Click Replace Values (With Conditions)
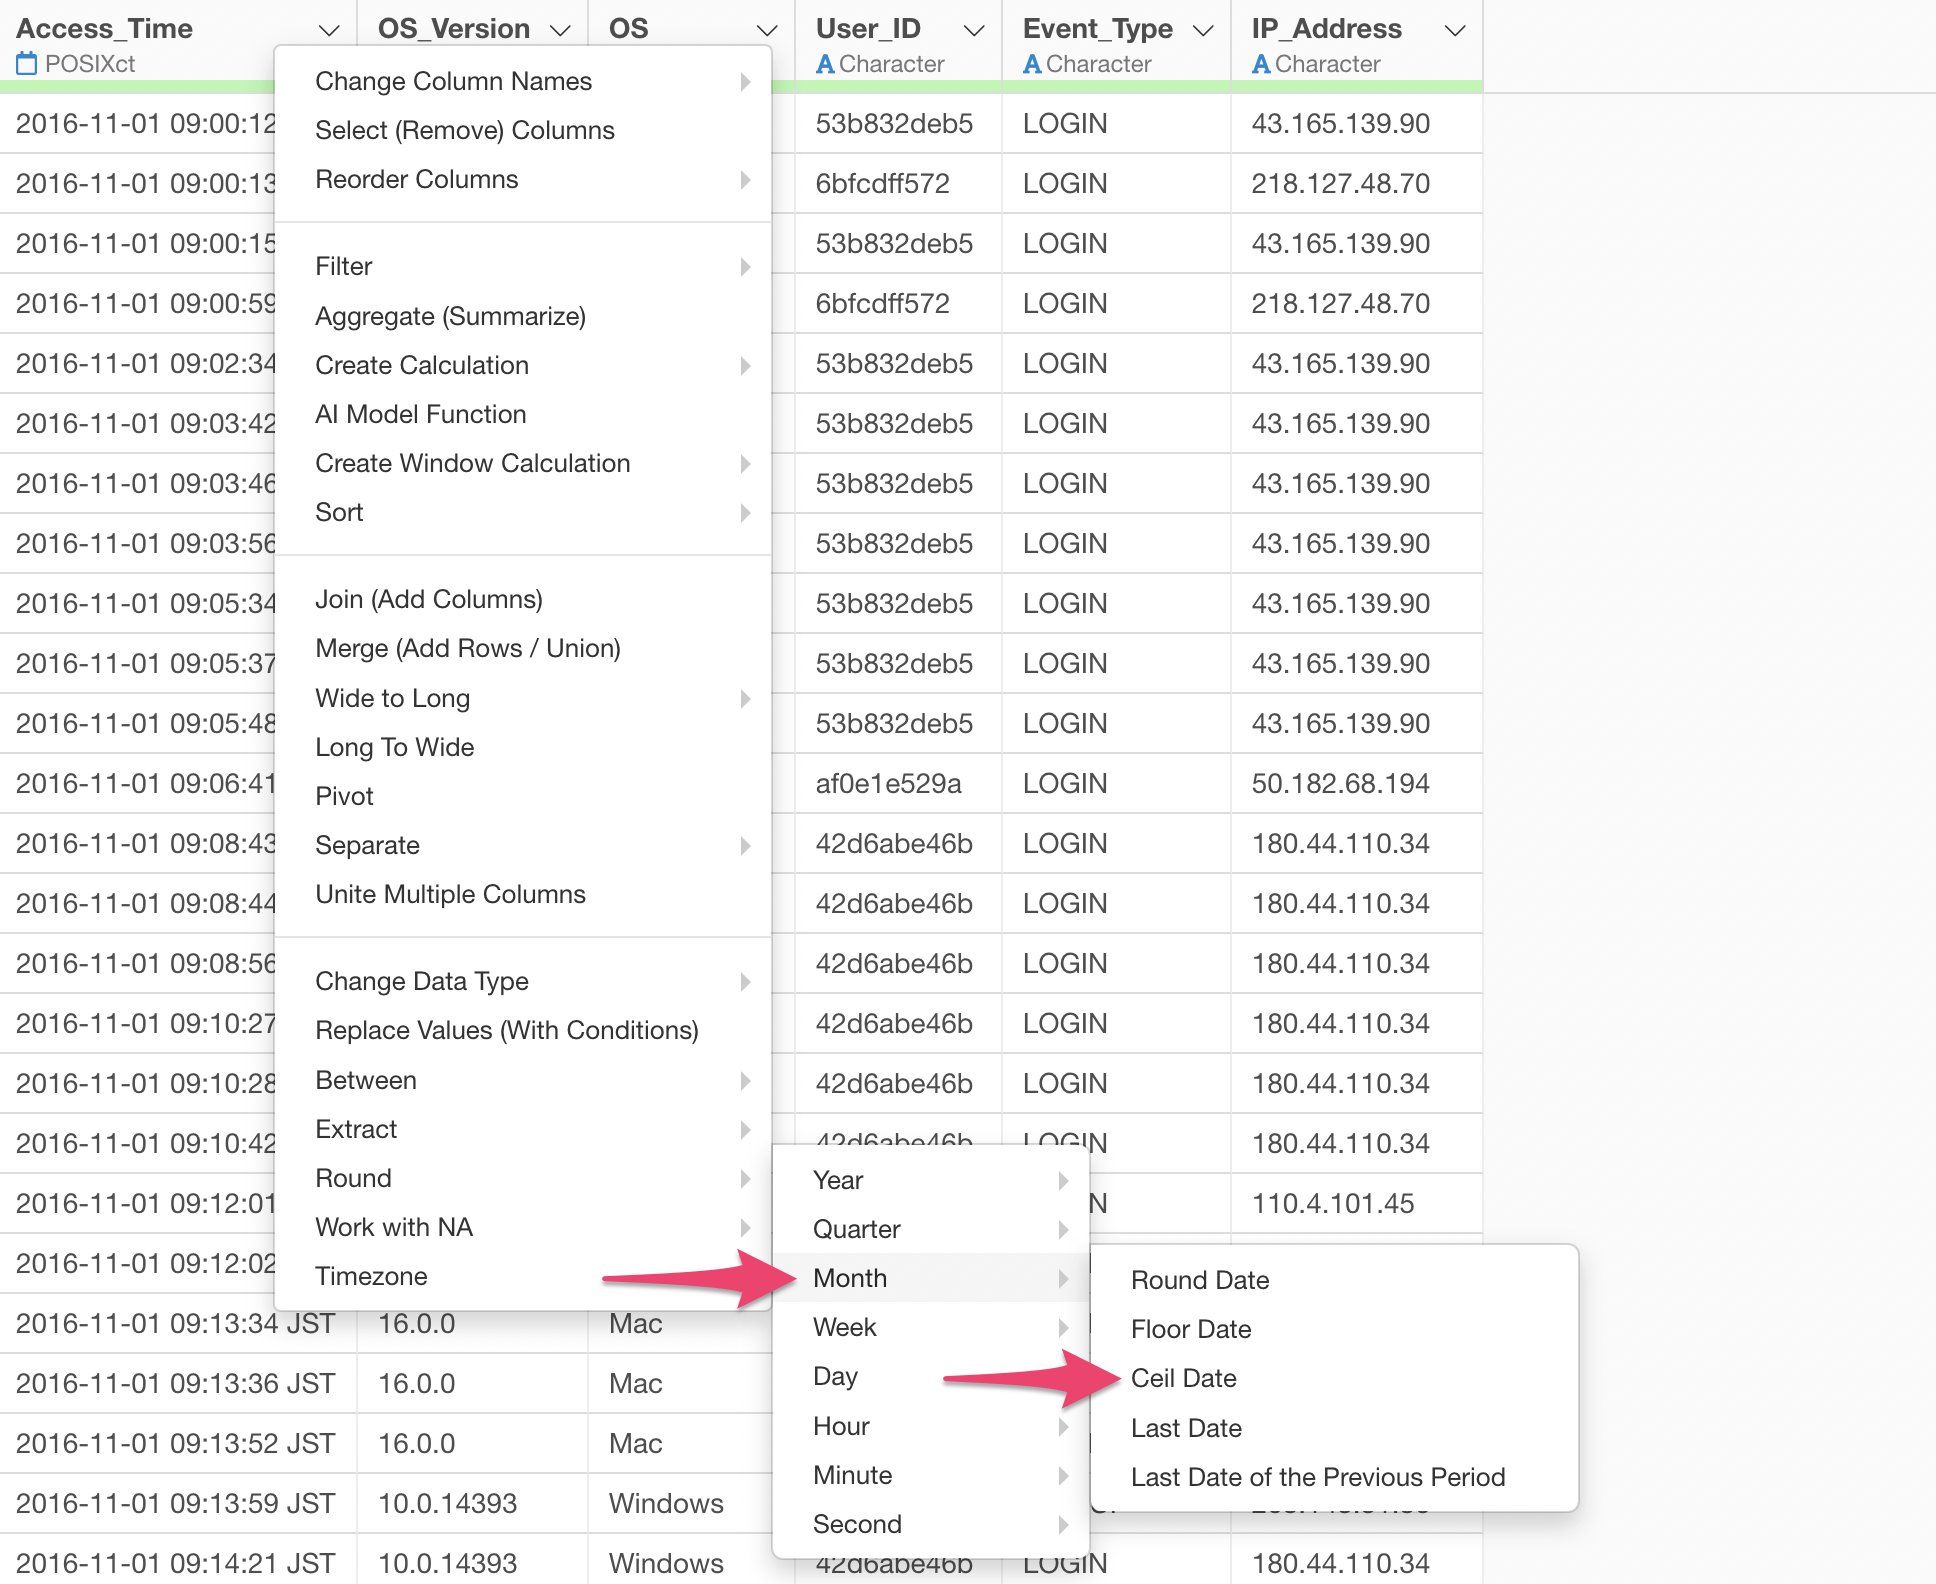1936x1584 pixels. point(506,1030)
